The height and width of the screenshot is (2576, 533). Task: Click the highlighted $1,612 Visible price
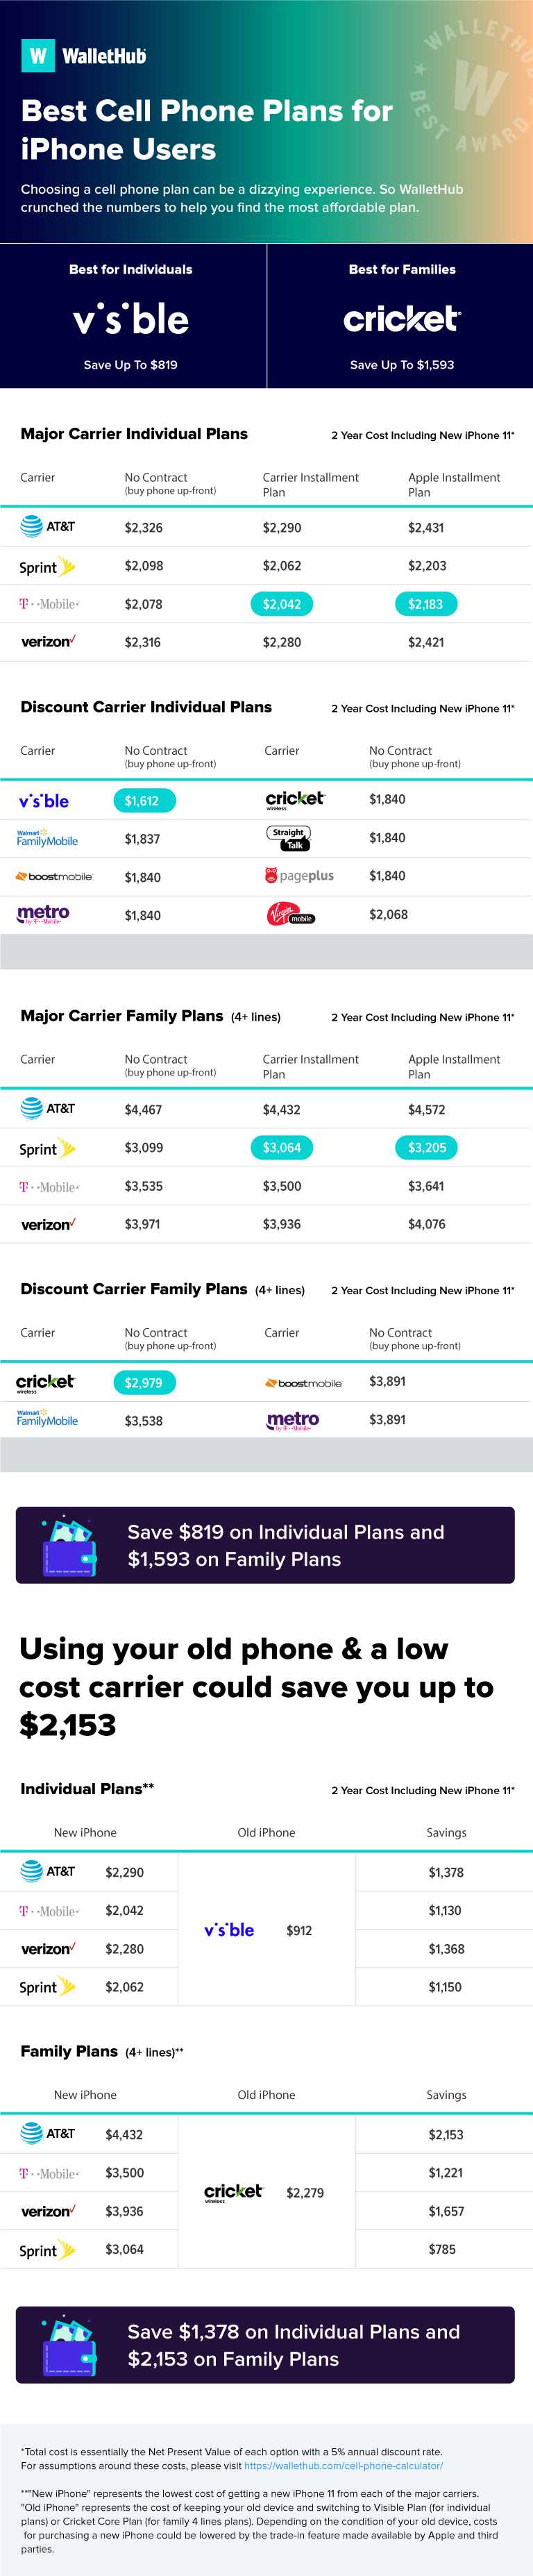pyautogui.click(x=143, y=801)
